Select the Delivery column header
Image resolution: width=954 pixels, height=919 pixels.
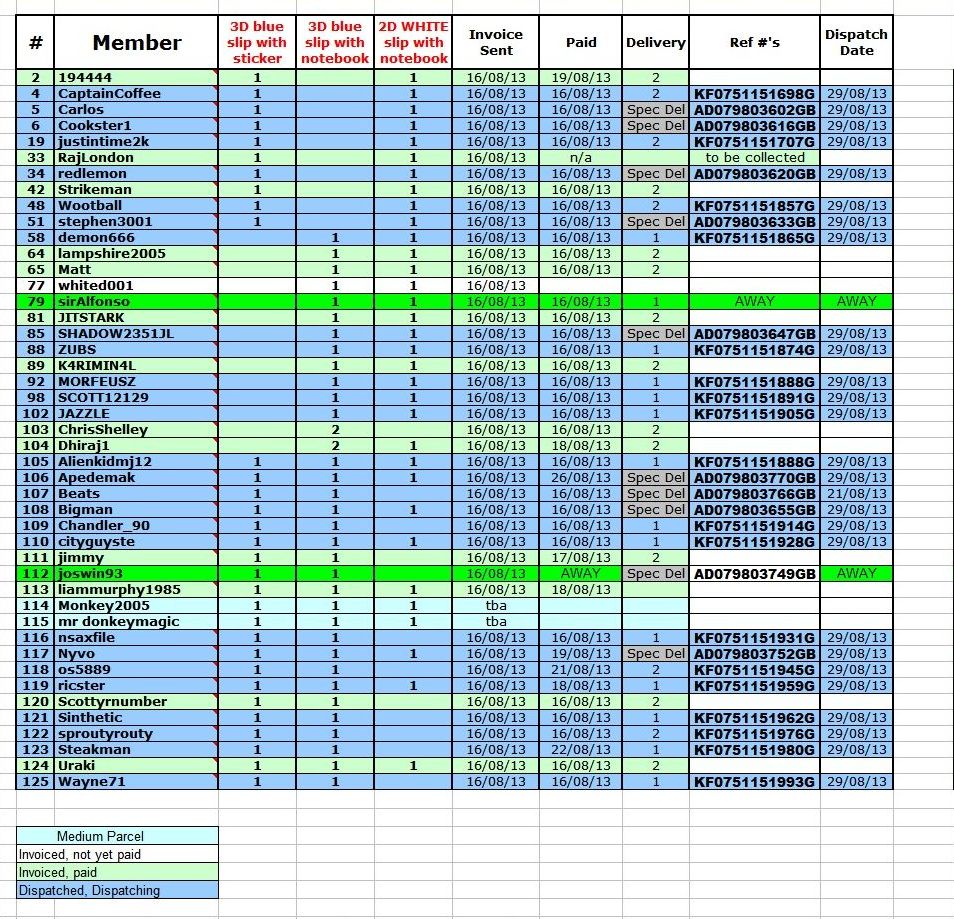click(656, 43)
